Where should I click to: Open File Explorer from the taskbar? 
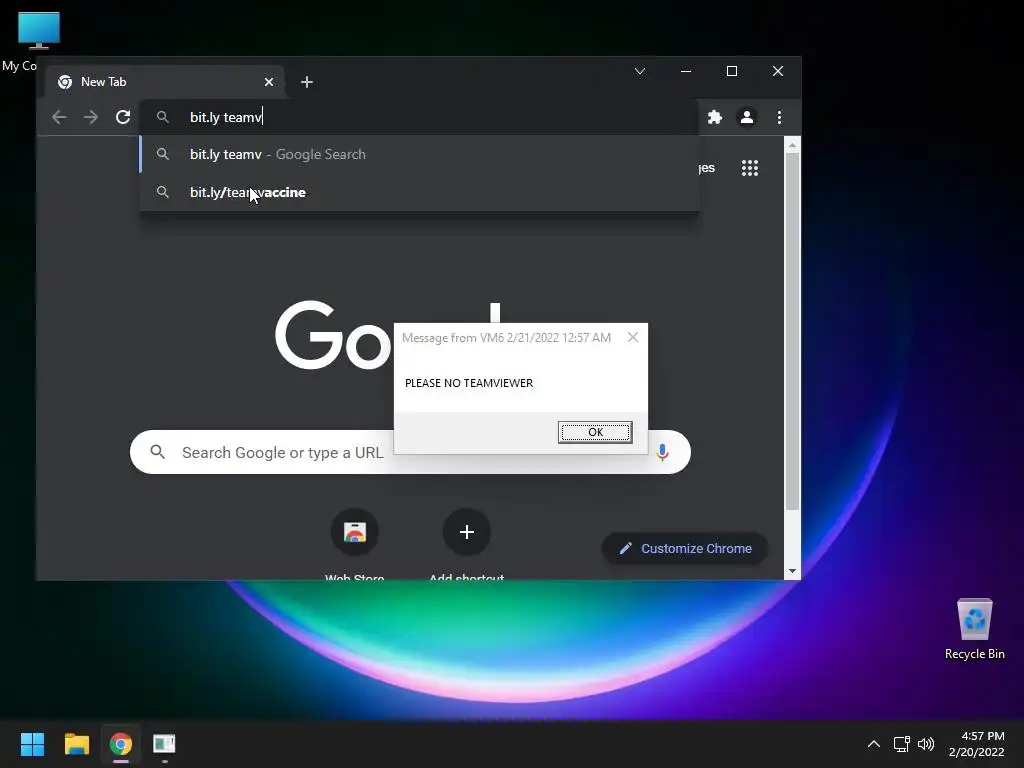76,744
